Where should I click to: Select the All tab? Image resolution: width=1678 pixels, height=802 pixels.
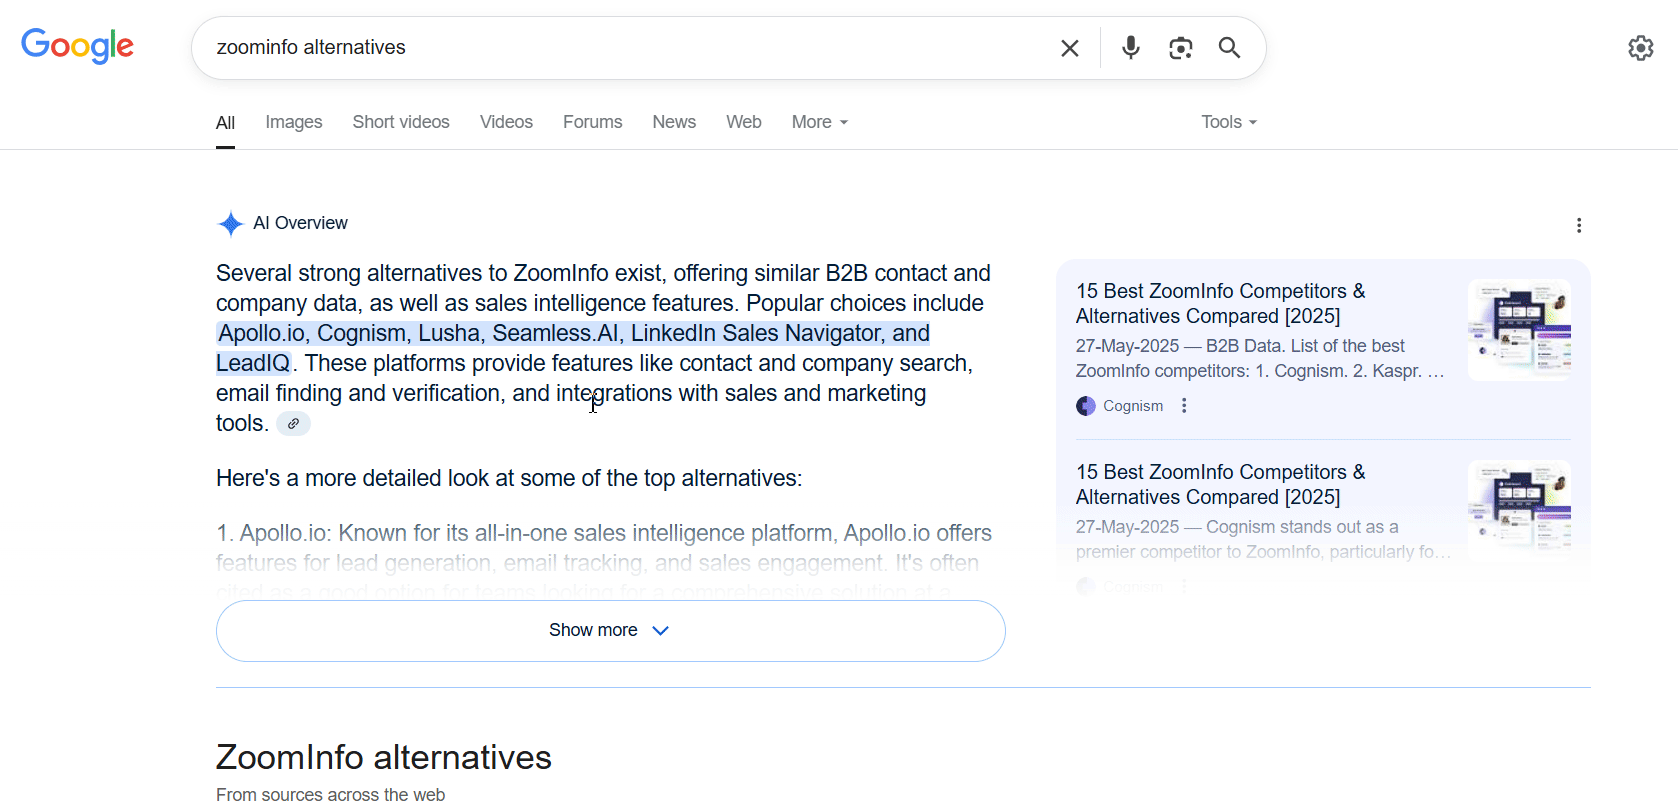click(225, 123)
